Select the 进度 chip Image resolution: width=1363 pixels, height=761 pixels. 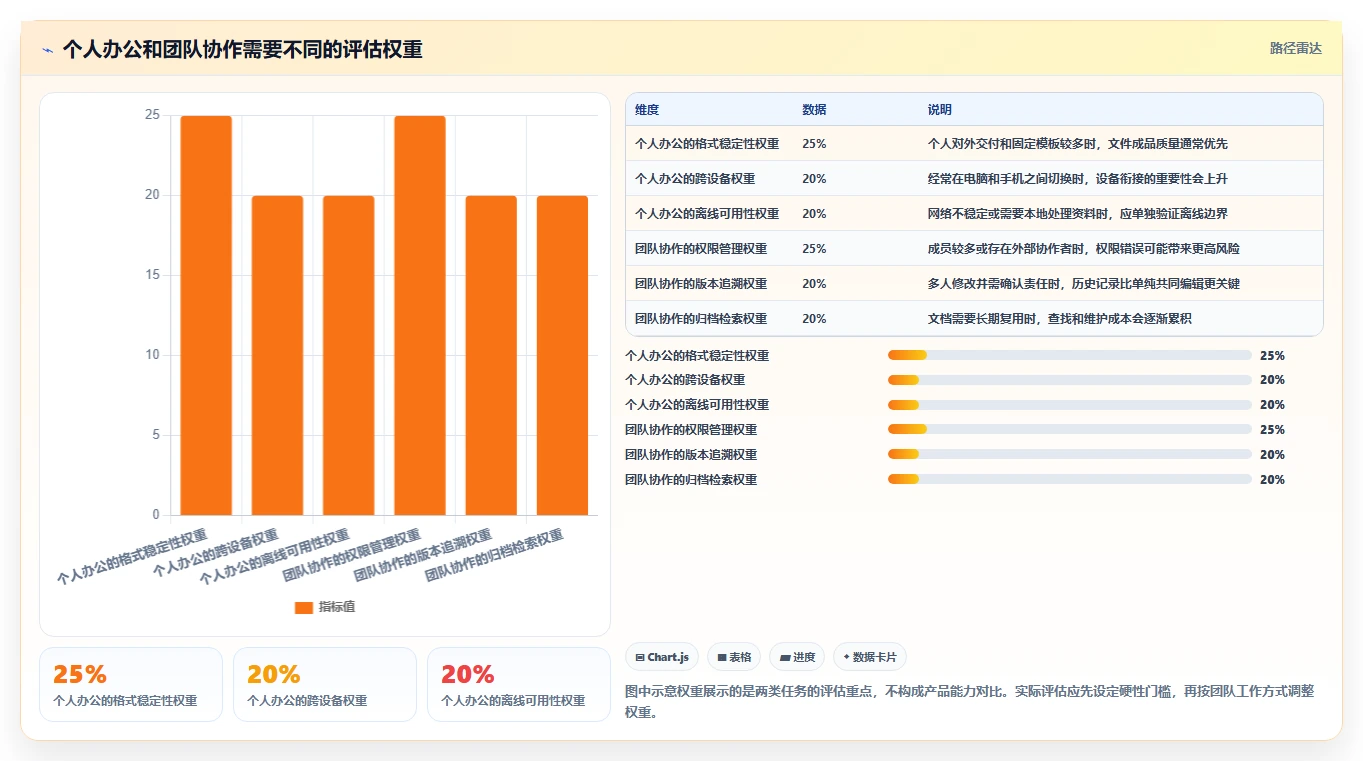click(x=797, y=657)
